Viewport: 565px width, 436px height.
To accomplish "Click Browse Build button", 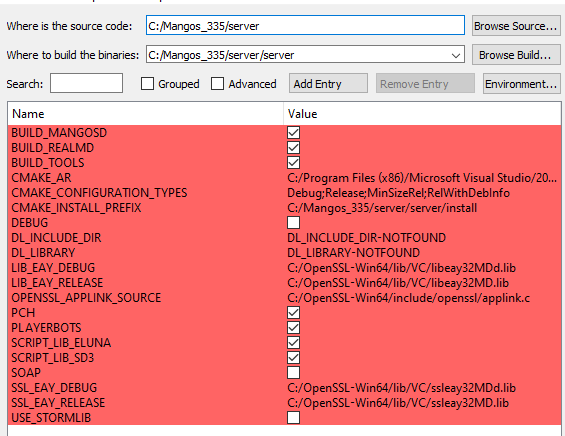I will pos(516,55).
